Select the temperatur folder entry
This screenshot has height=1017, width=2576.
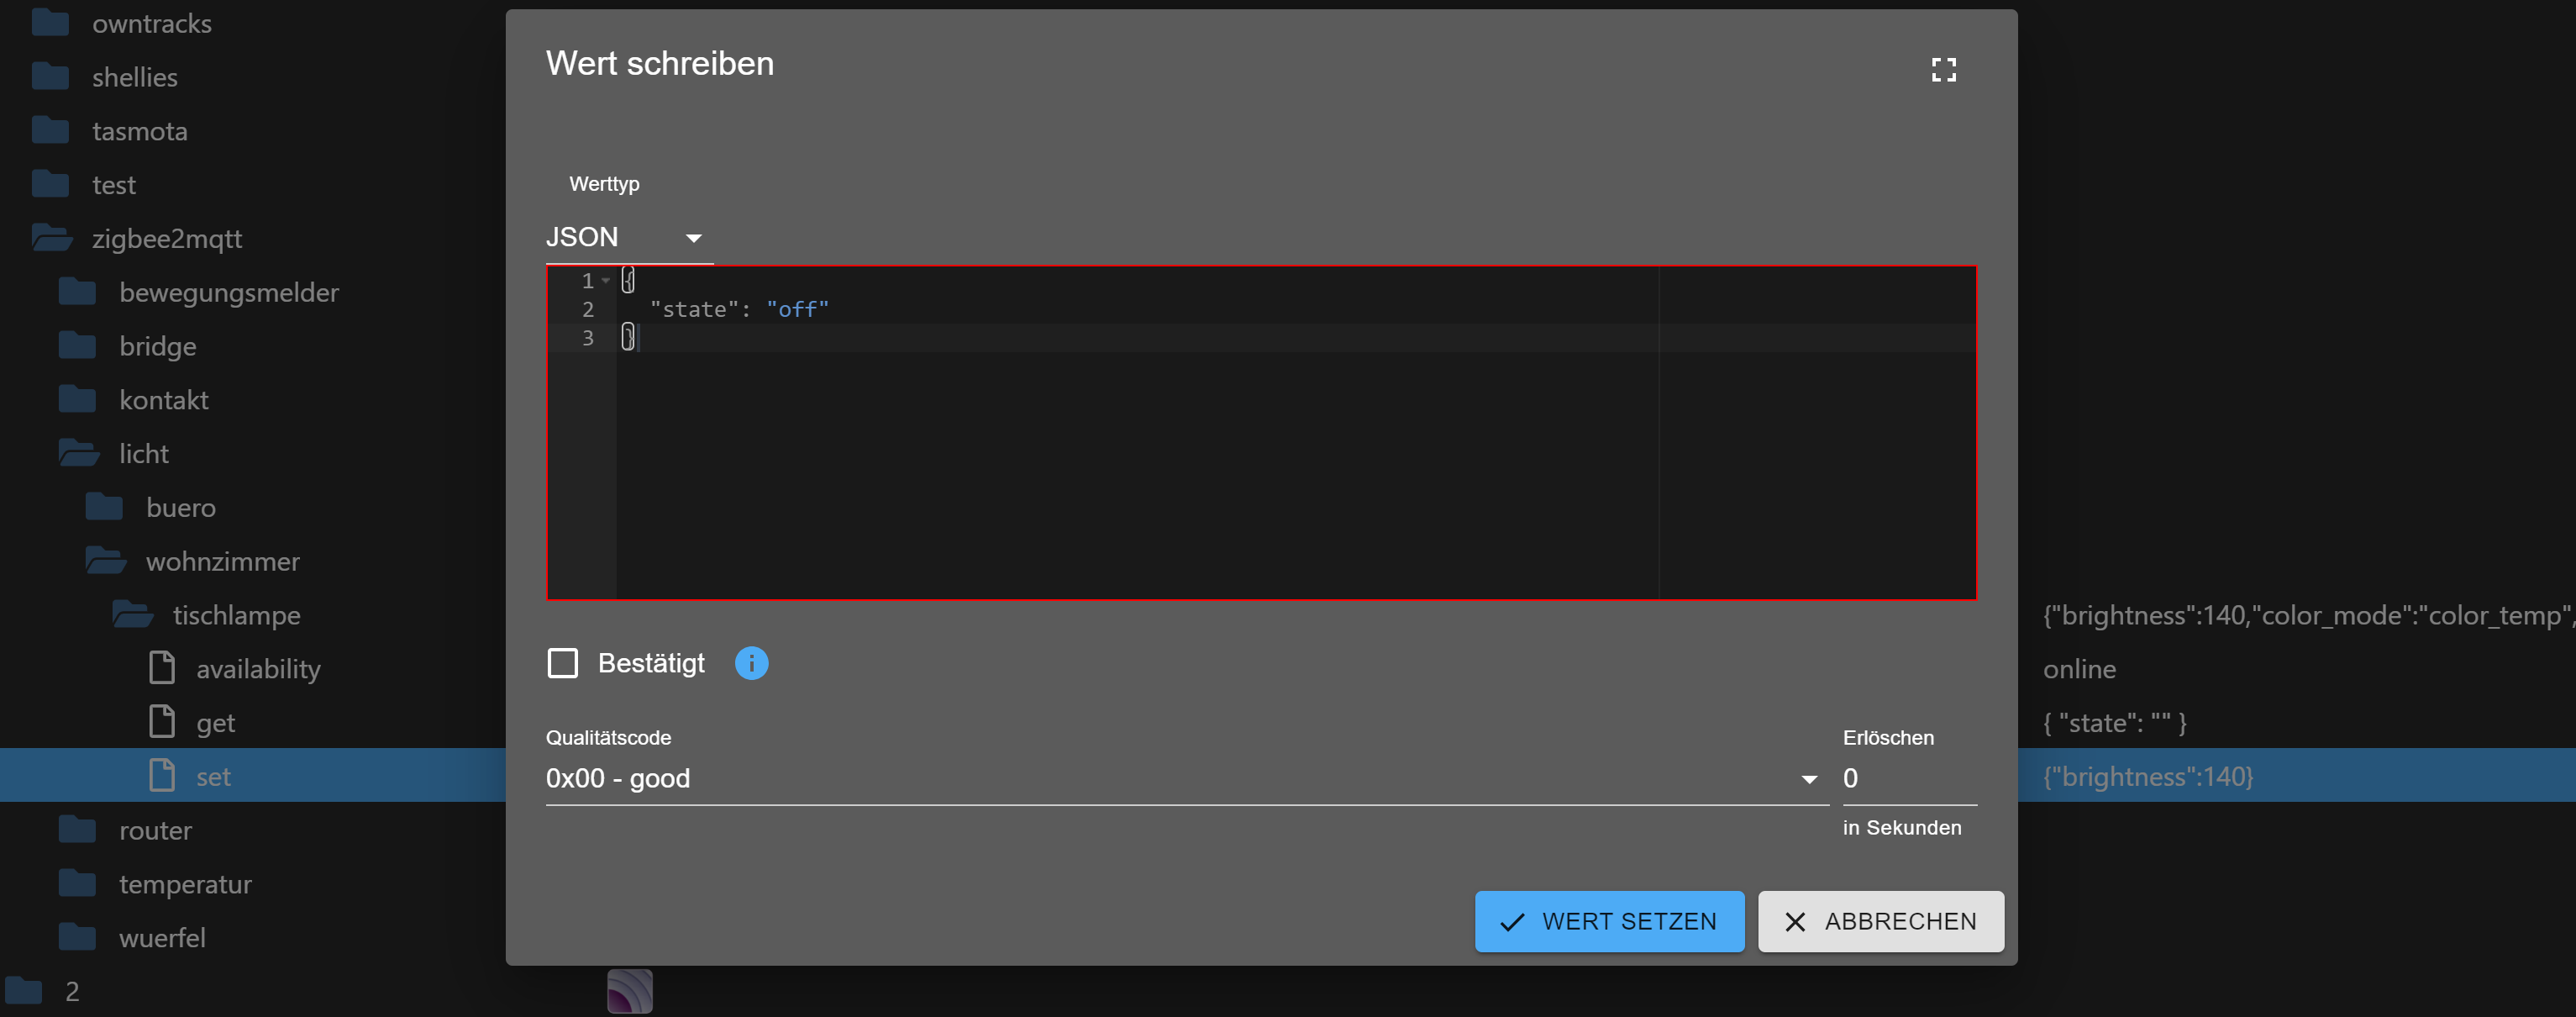185,885
